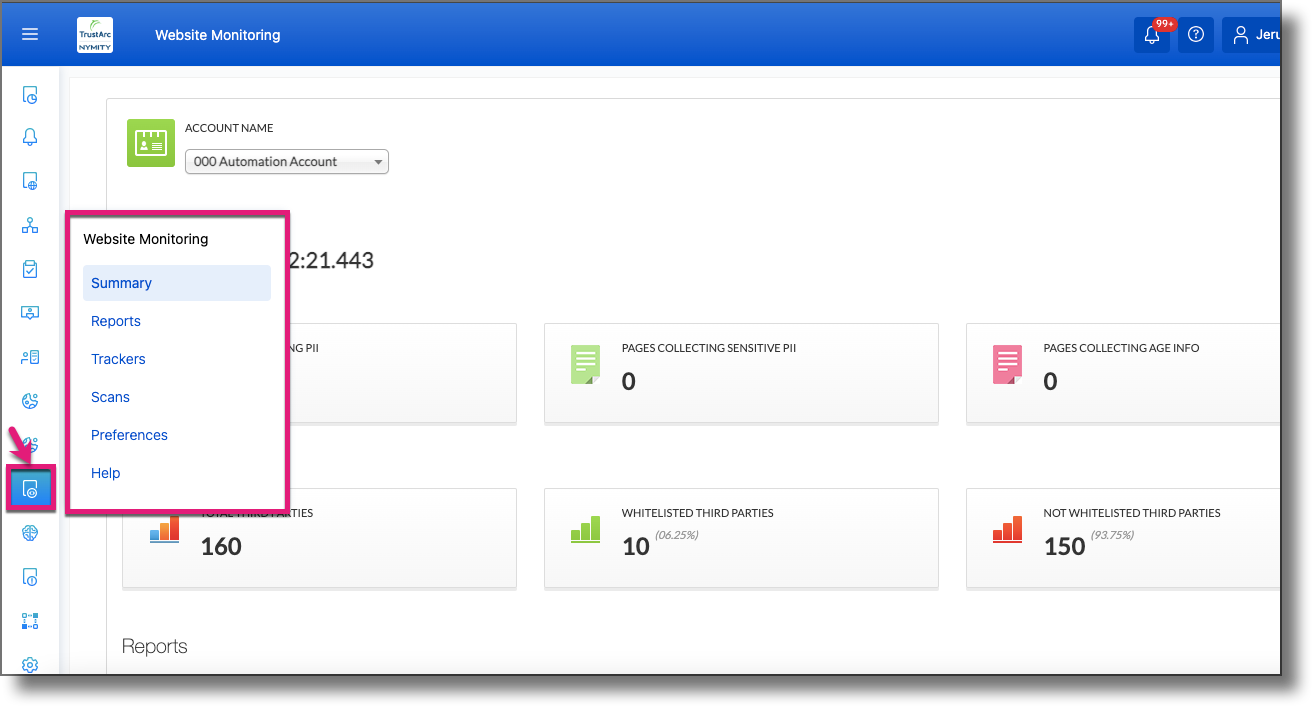Screen dimensions: 1313x707
Task: Click the (93.75%) percentage text
Action: click(1112, 535)
